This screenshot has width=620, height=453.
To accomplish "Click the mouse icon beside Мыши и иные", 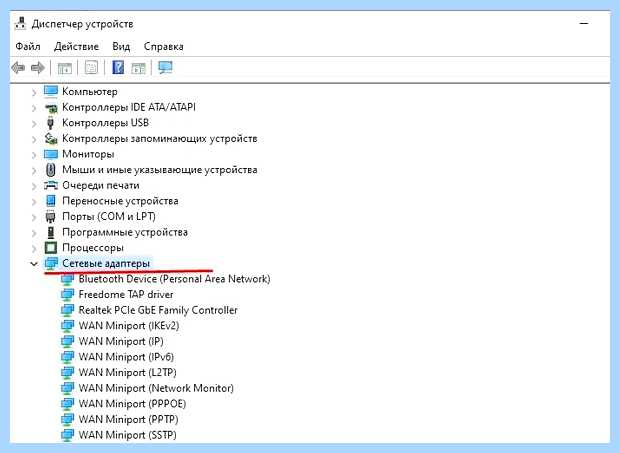I will pyautogui.click(x=50, y=170).
